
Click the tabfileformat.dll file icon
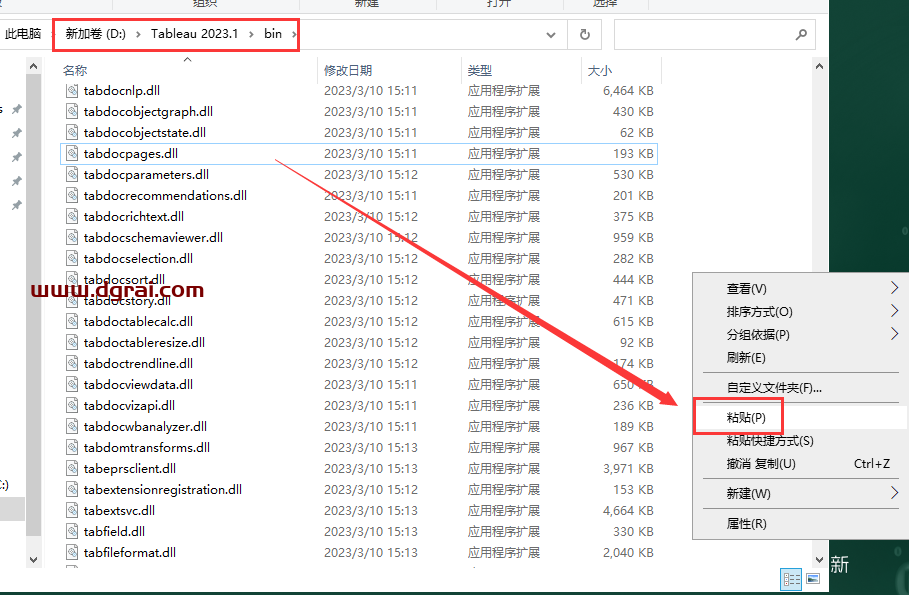tap(72, 552)
